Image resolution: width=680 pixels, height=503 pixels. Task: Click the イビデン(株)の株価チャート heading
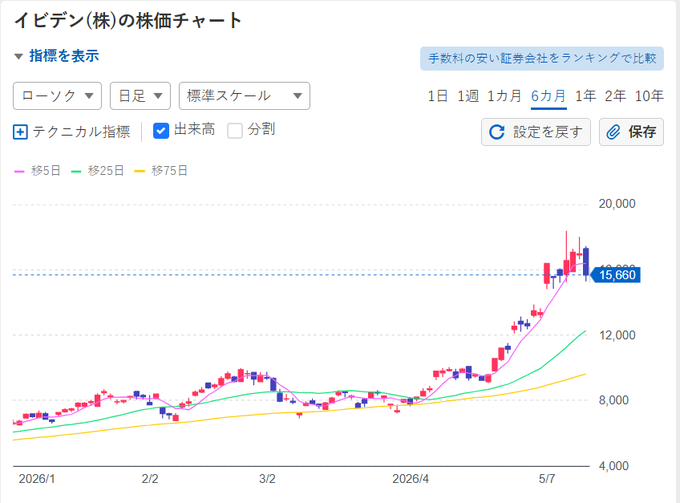pyautogui.click(x=128, y=20)
